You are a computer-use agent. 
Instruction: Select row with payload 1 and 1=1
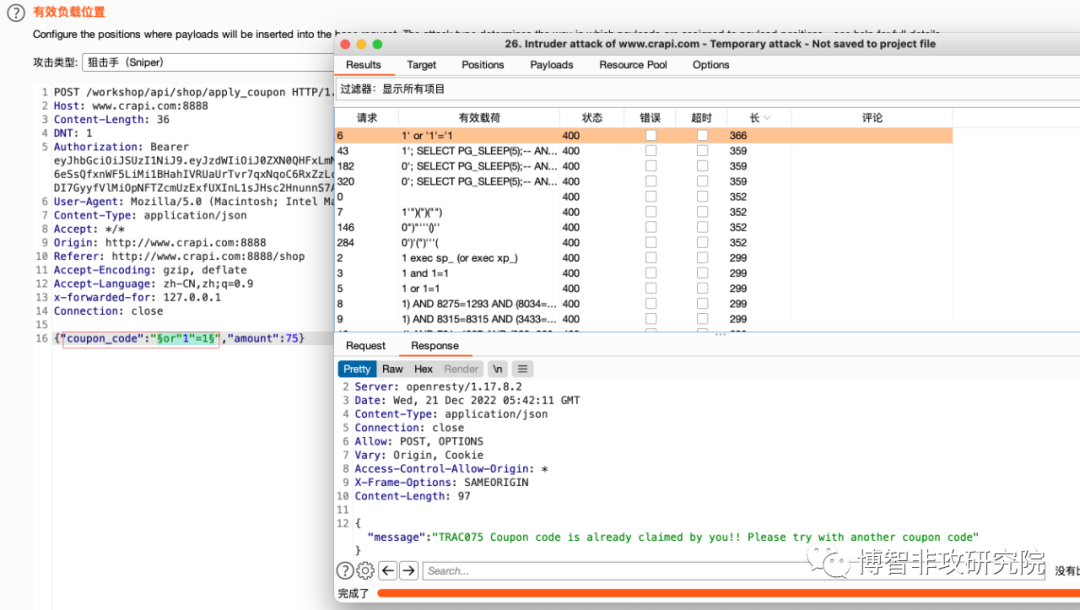(644, 273)
